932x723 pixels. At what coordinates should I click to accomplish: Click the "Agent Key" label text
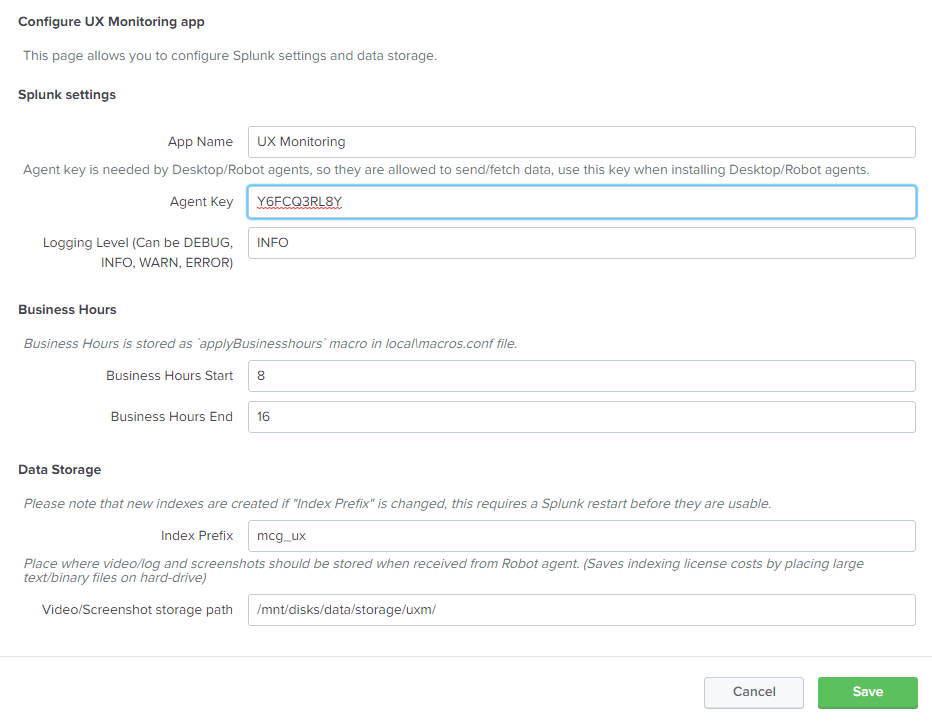pyautogui.click(x=201, y=202)
